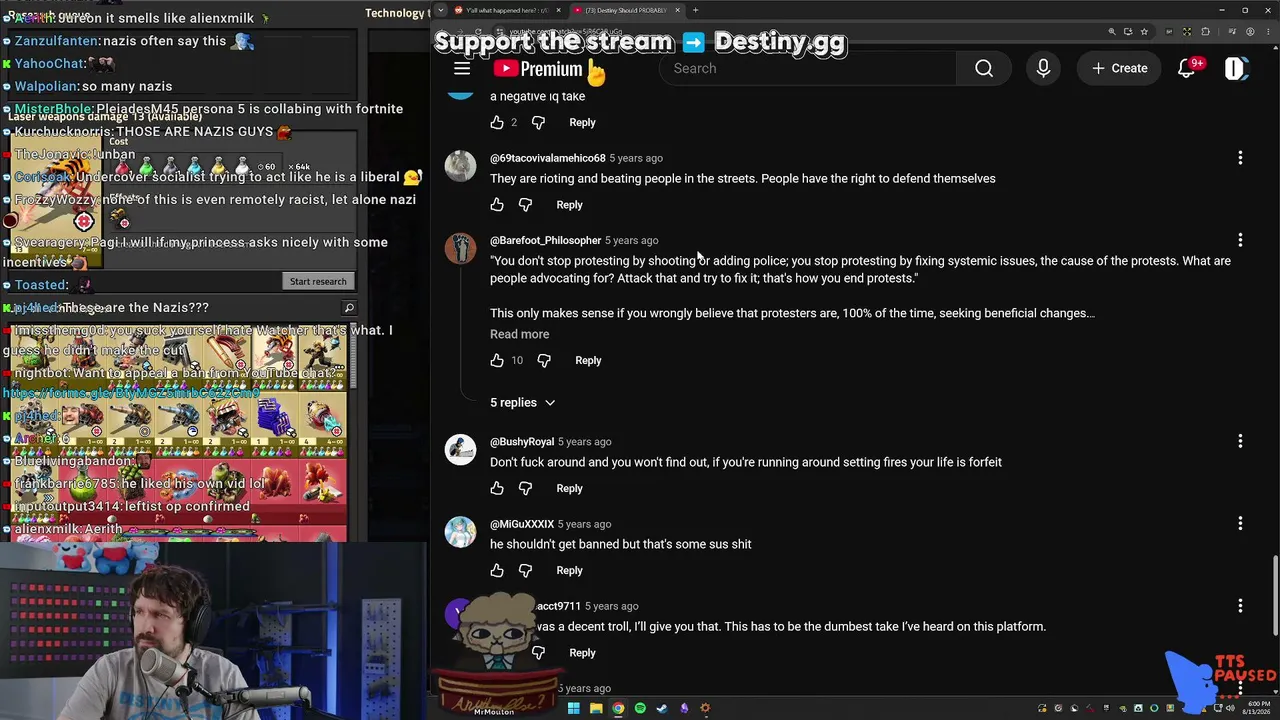Open Steam from the taskbar
This screenshot has height=720, width=1280.
click(x=662, y=708)
